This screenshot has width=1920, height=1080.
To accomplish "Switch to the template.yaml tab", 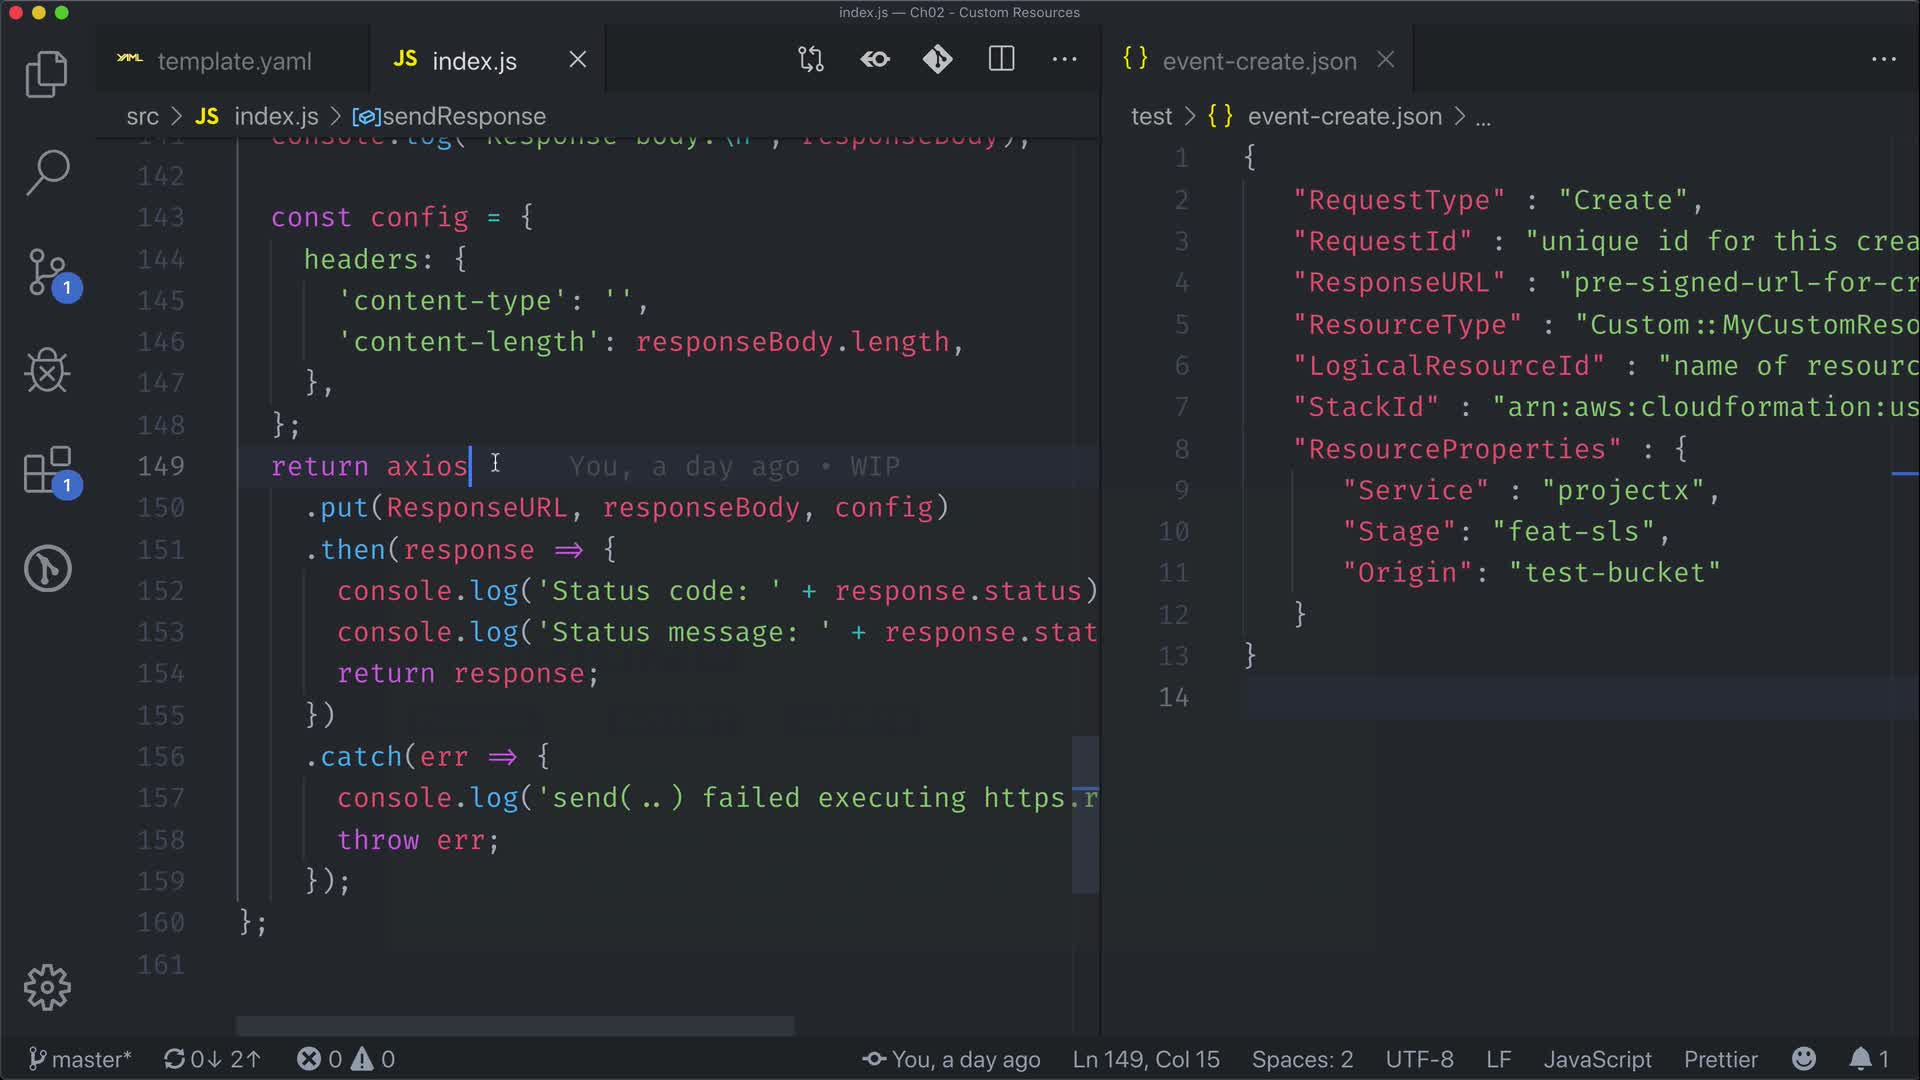I will coord(233,61).
